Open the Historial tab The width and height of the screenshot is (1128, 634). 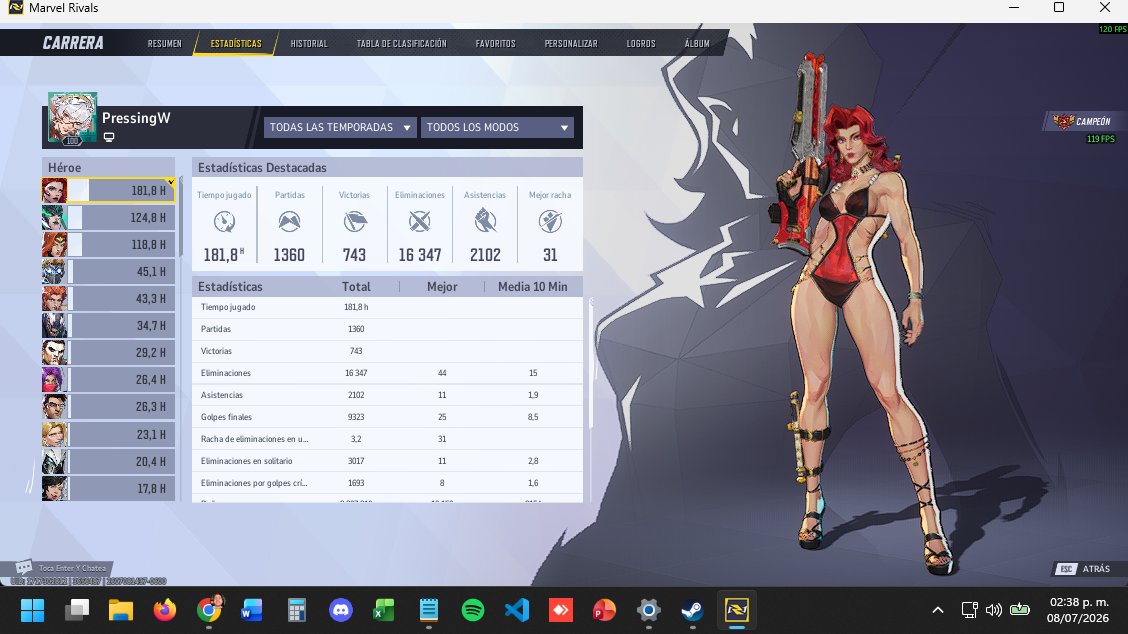(309, 44)
